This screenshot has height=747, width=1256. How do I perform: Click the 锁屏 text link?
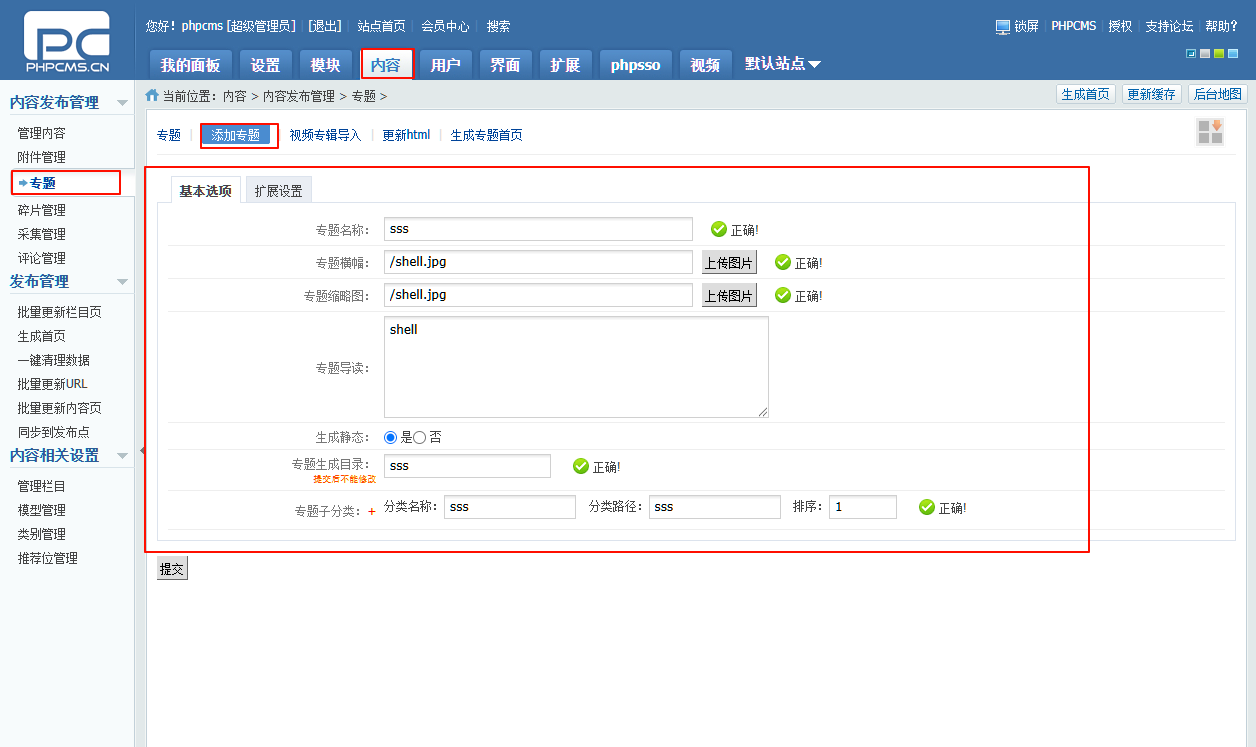click(x=1027, y=26)
